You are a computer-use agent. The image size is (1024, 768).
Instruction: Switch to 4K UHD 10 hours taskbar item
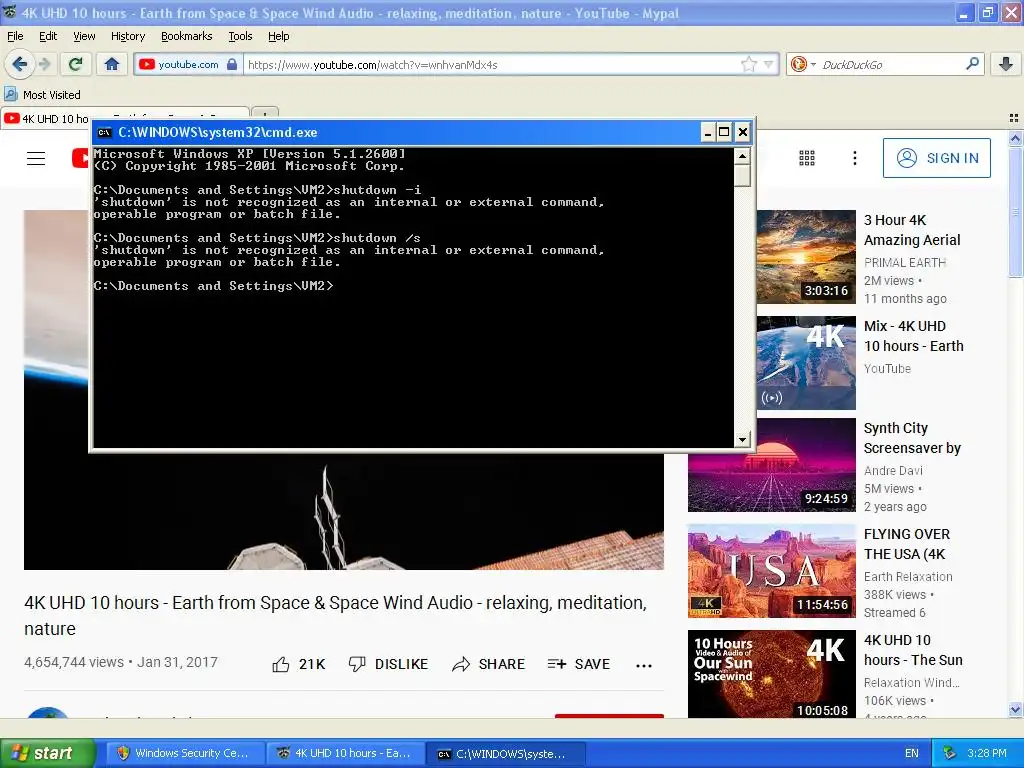[344, 753]
